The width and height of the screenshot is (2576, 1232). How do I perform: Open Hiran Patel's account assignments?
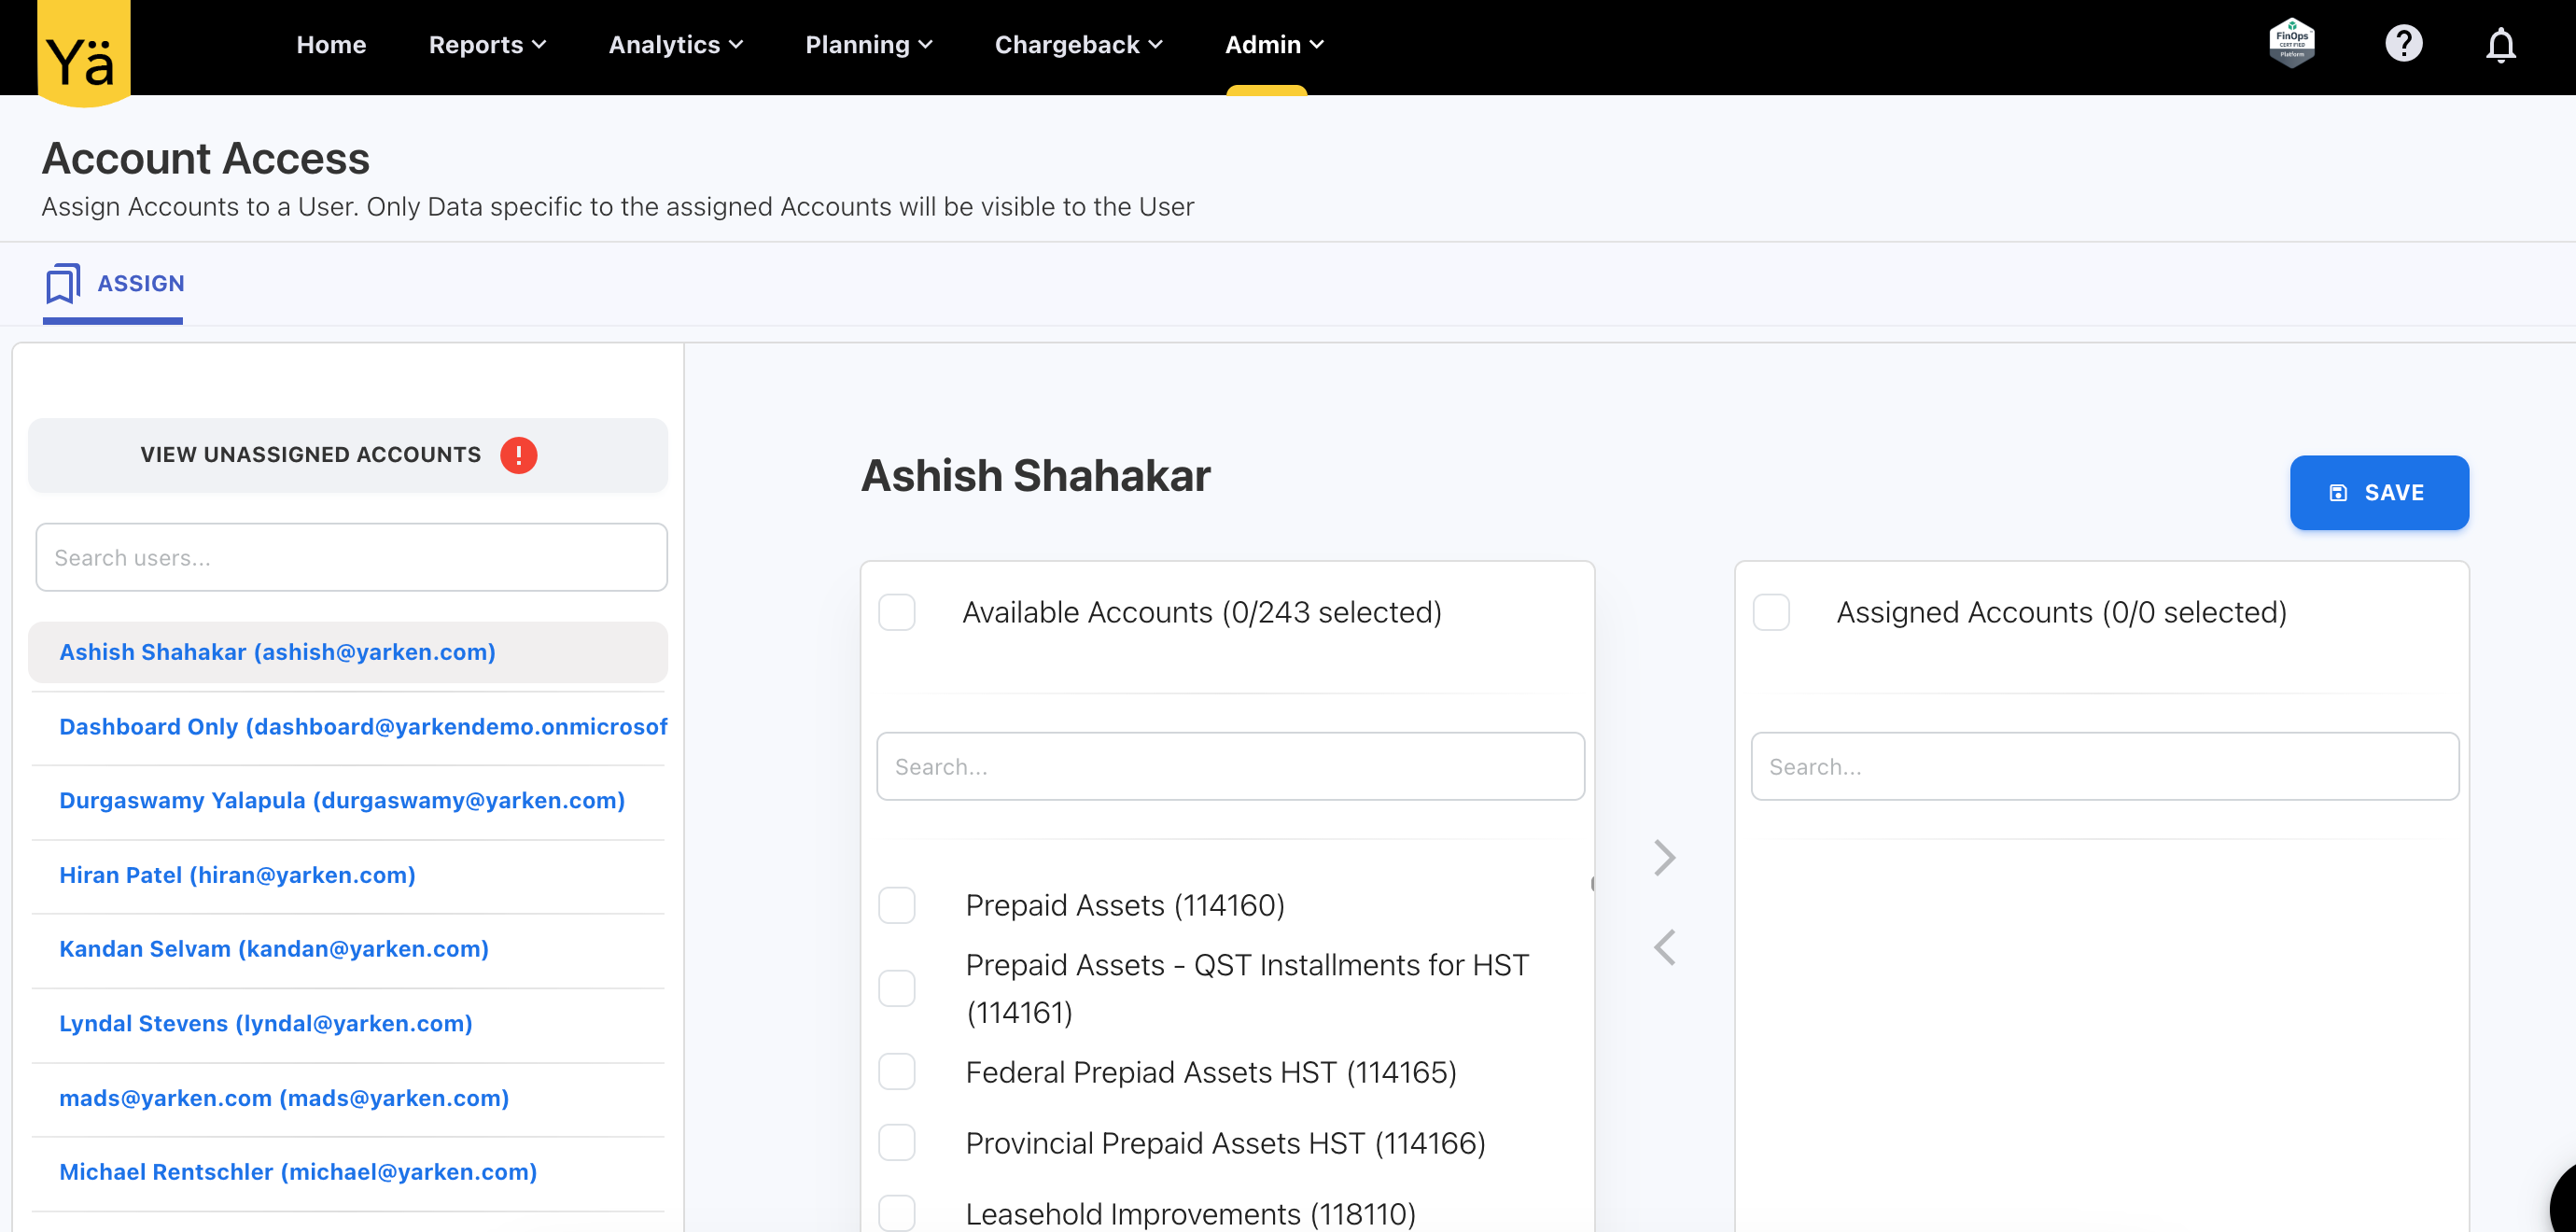237,874
